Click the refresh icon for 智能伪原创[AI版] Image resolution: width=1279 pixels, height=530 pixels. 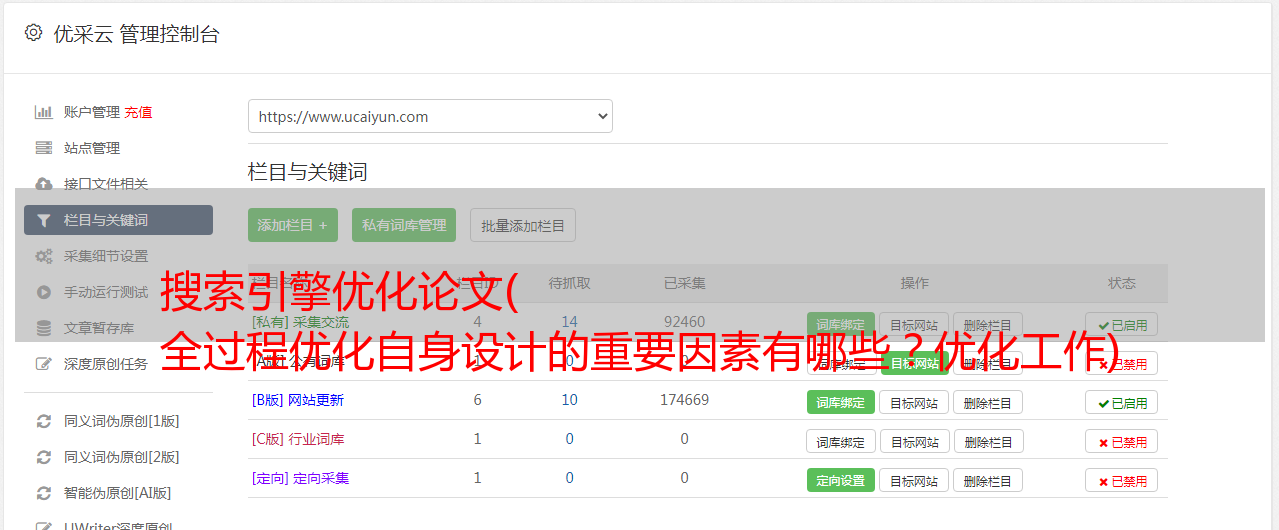[43, 493]
